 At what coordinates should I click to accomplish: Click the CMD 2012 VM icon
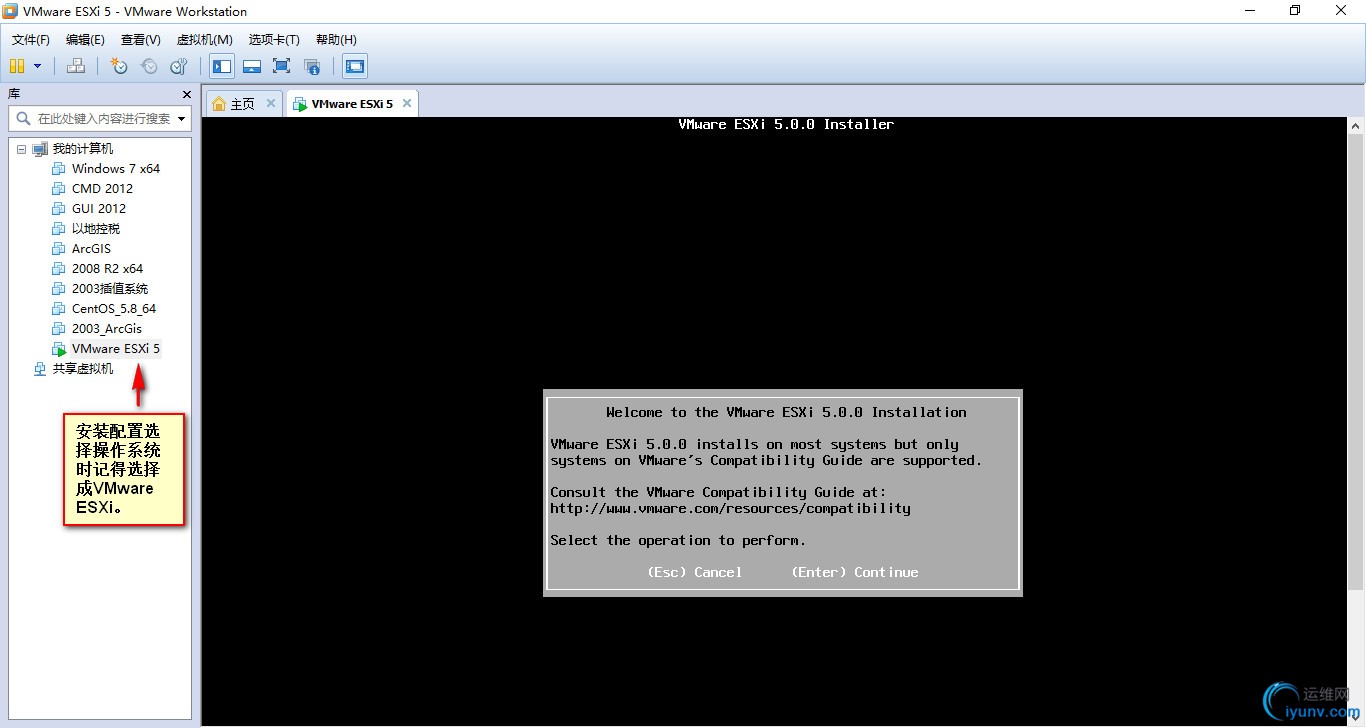(x=59, y=189)
